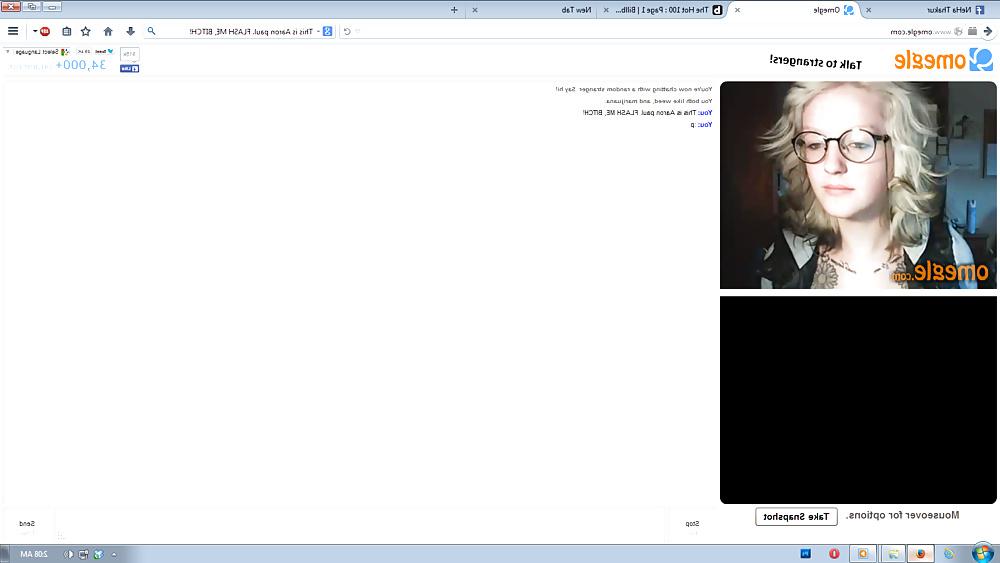Bookmark this page with the star
The width and height of the screenshot is (1000, 563).
86,31
